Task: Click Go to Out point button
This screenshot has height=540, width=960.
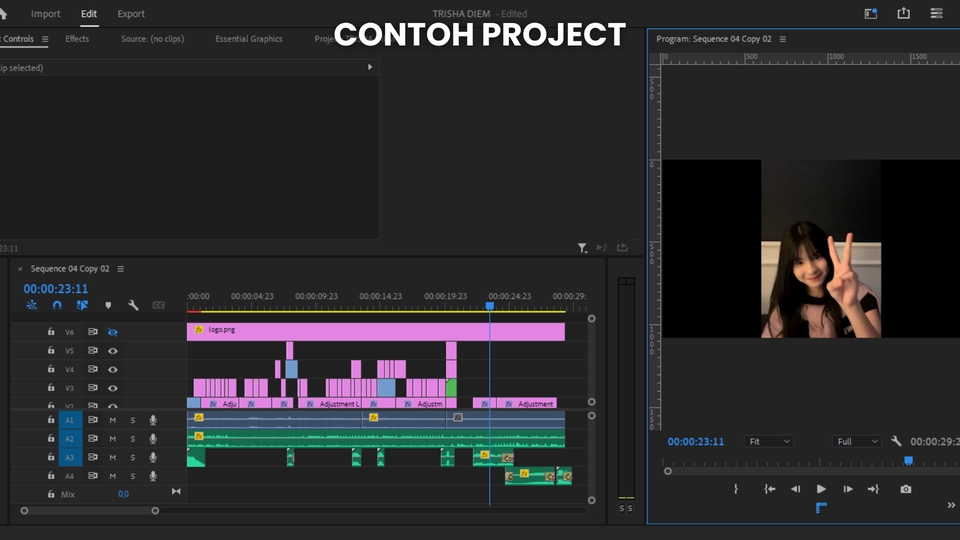Action: [x=873, y=489]
